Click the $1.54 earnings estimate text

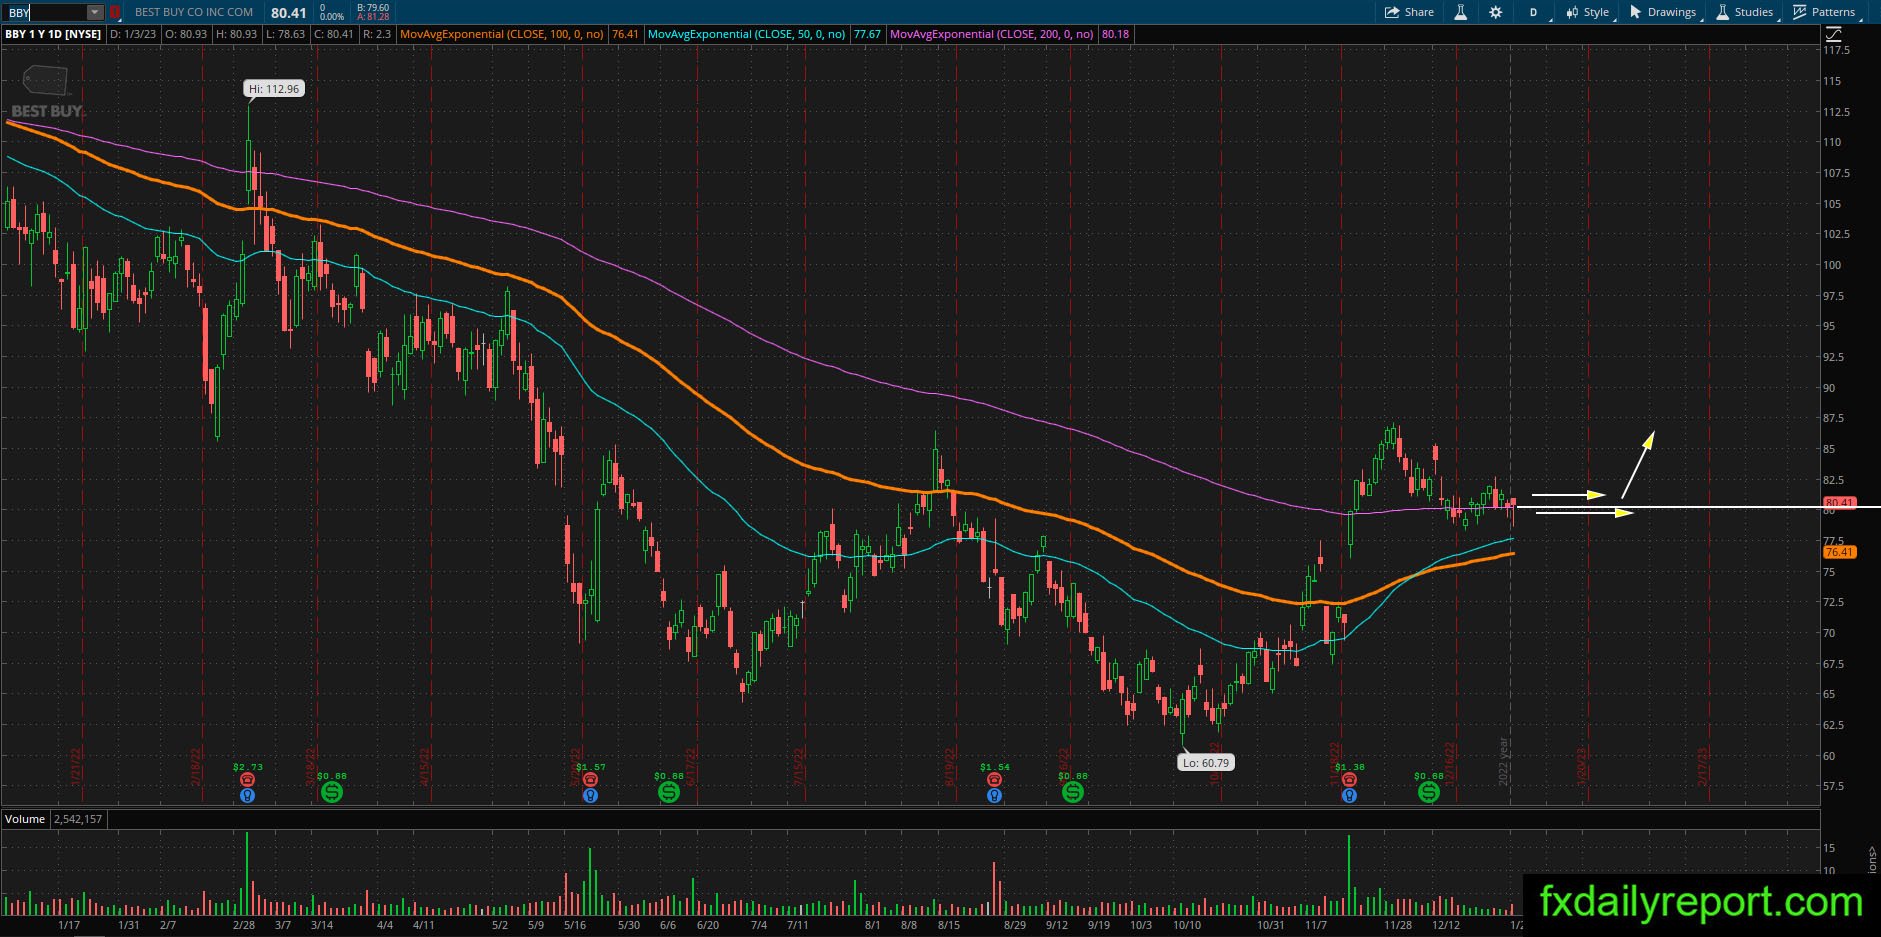(994, 767)
